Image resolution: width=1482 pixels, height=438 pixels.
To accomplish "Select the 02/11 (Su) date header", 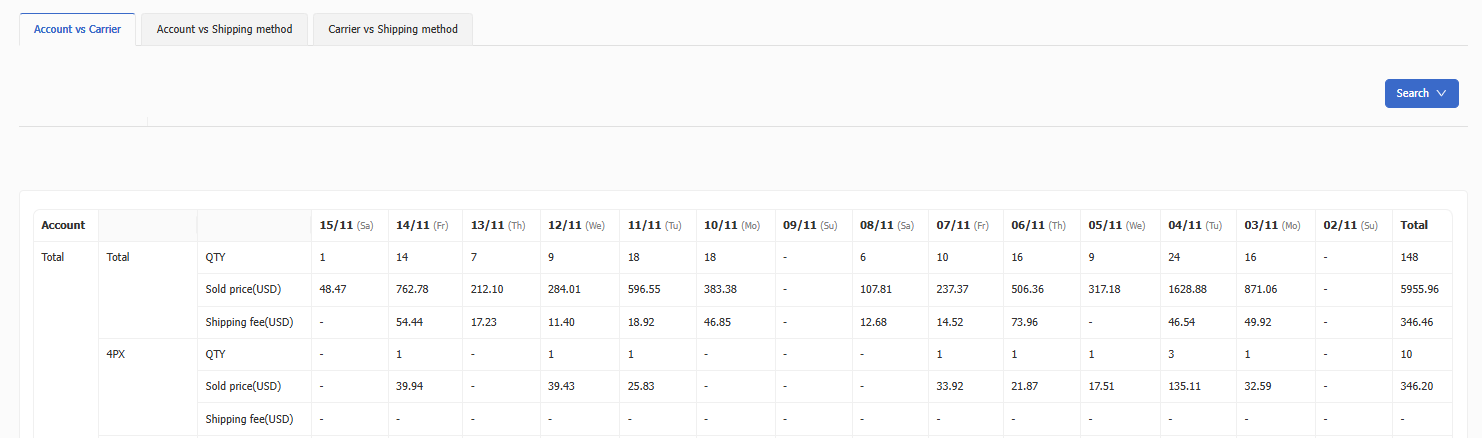I will pyautogui.click(x=1350, y=225).
